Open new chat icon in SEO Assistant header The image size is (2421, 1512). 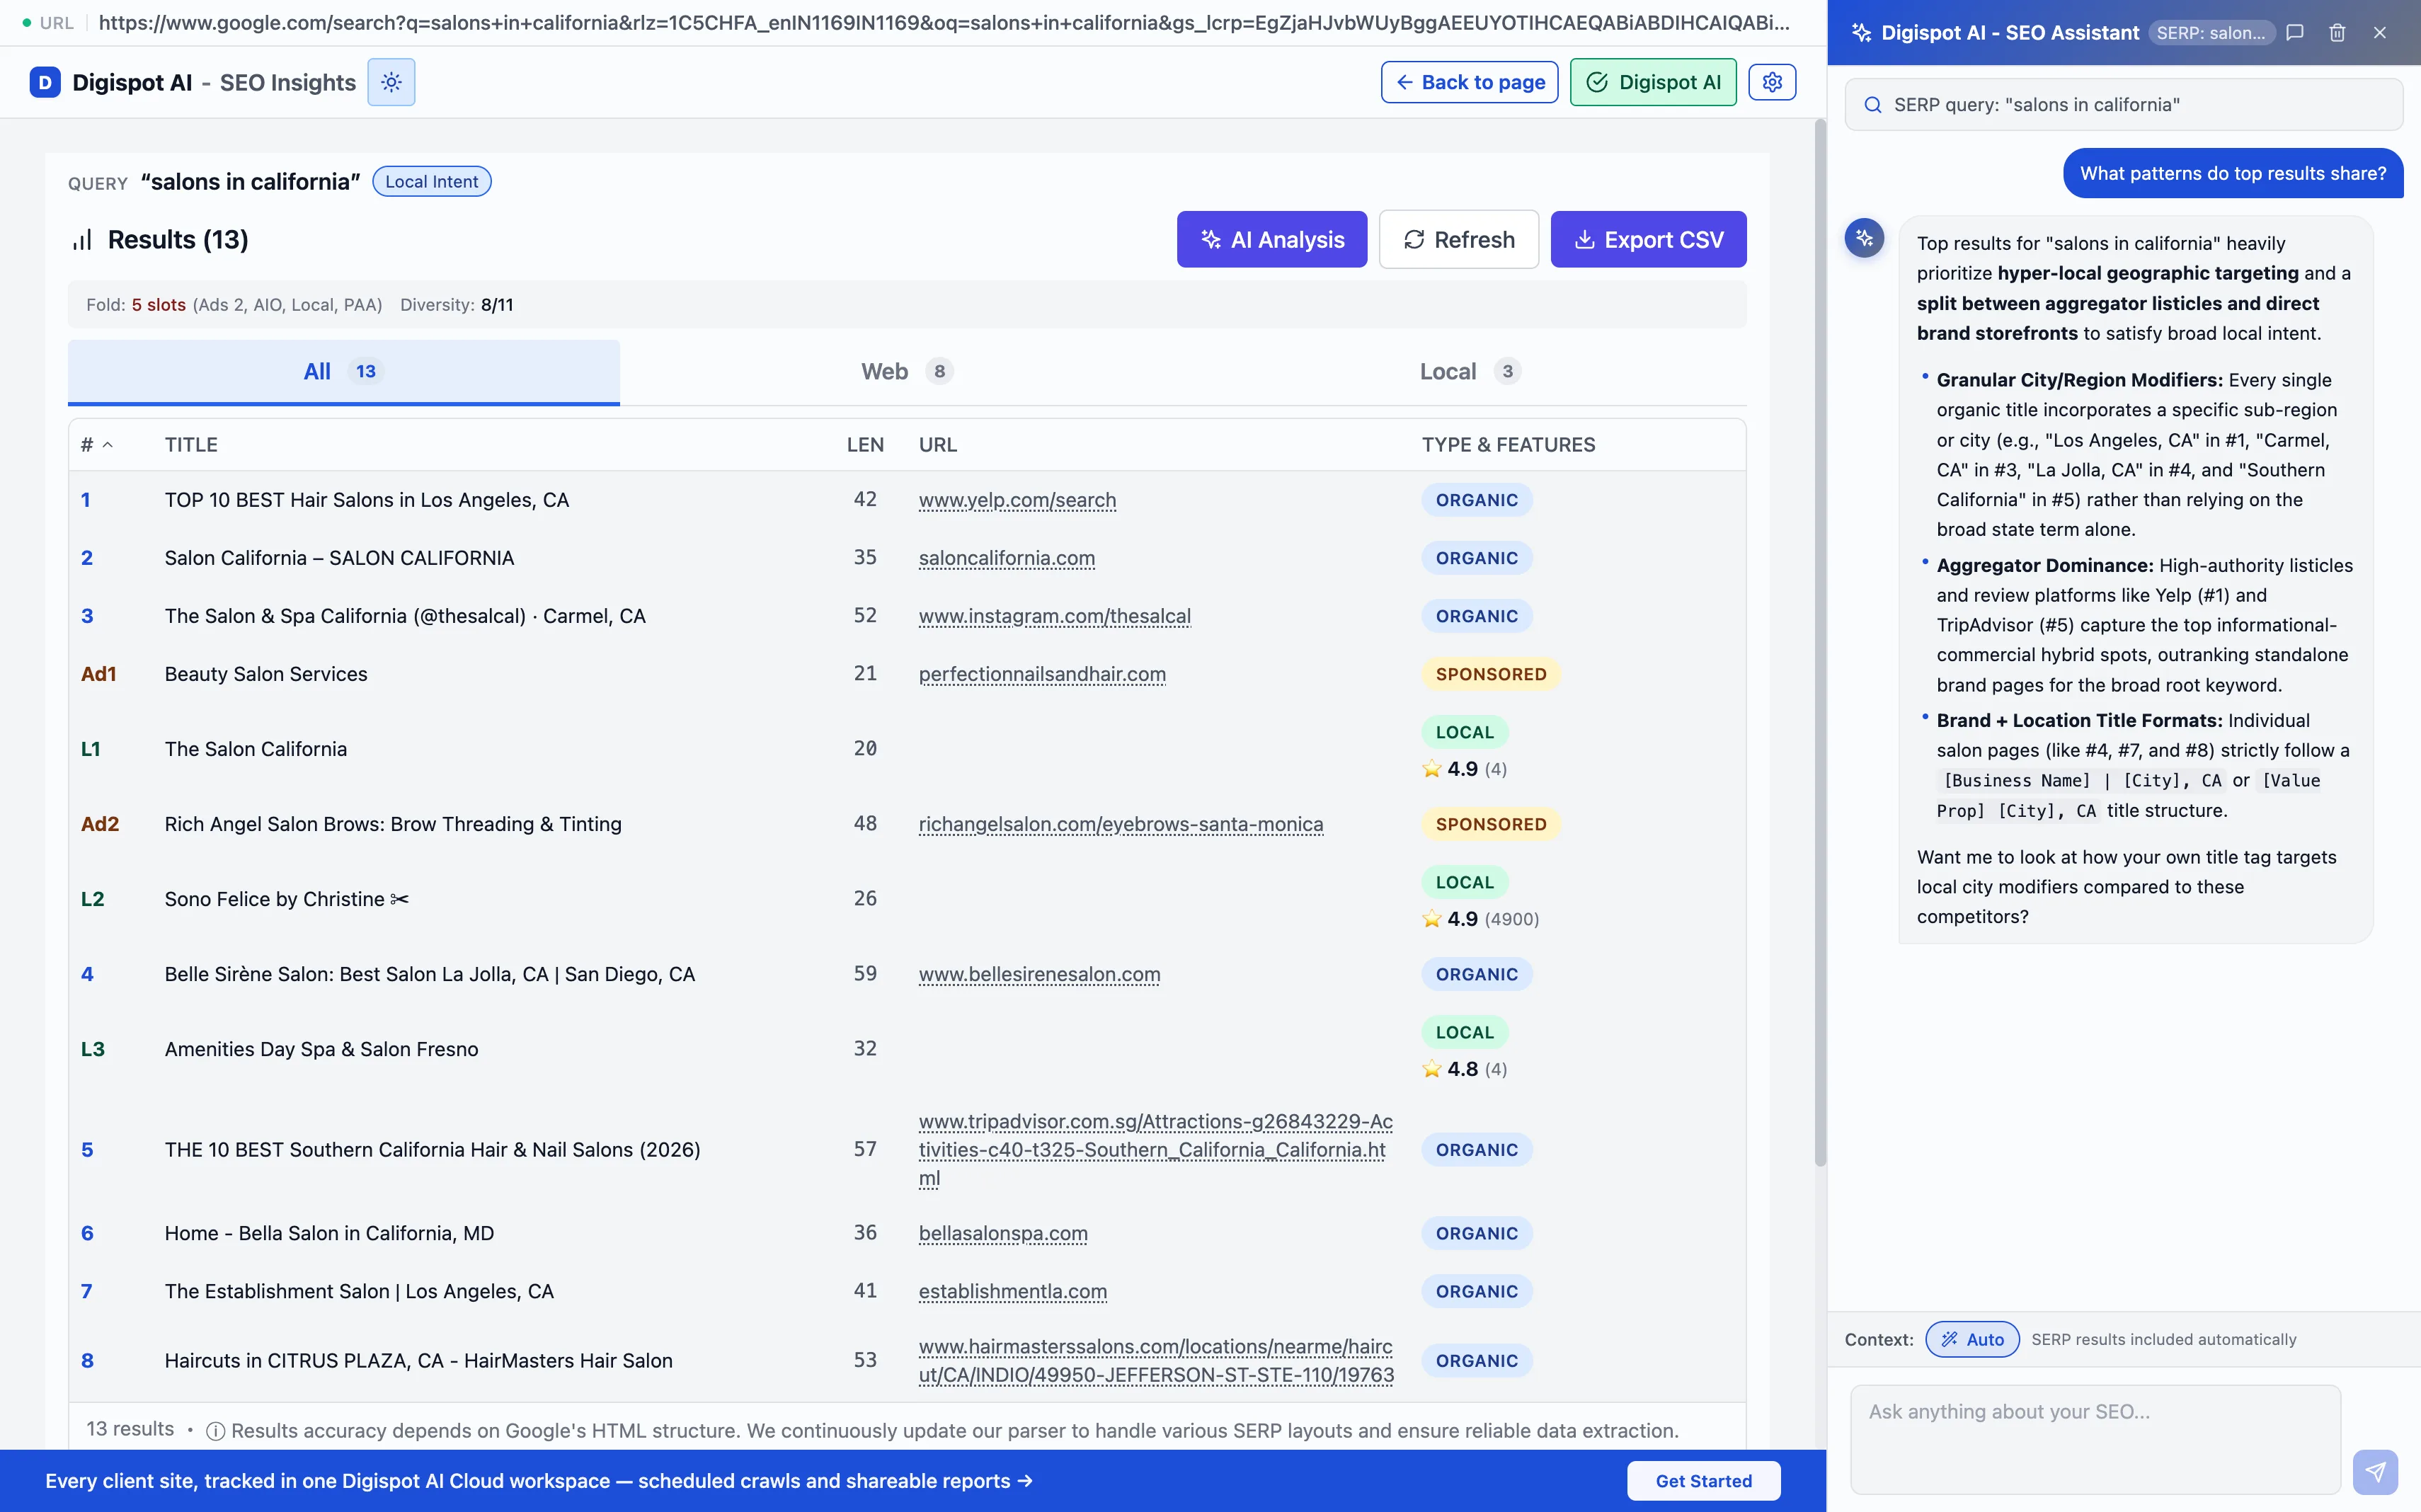(x=2295, y=32)
